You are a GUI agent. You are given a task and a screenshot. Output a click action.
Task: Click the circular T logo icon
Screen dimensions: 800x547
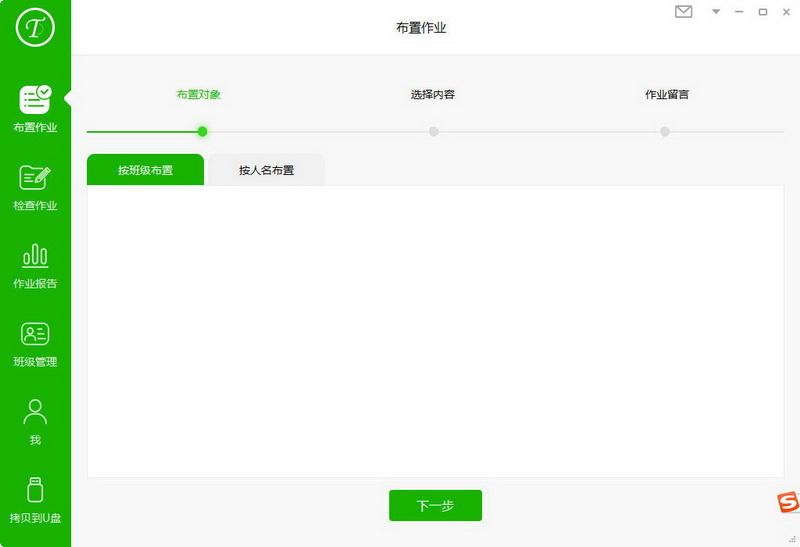(x=35, y=27)
